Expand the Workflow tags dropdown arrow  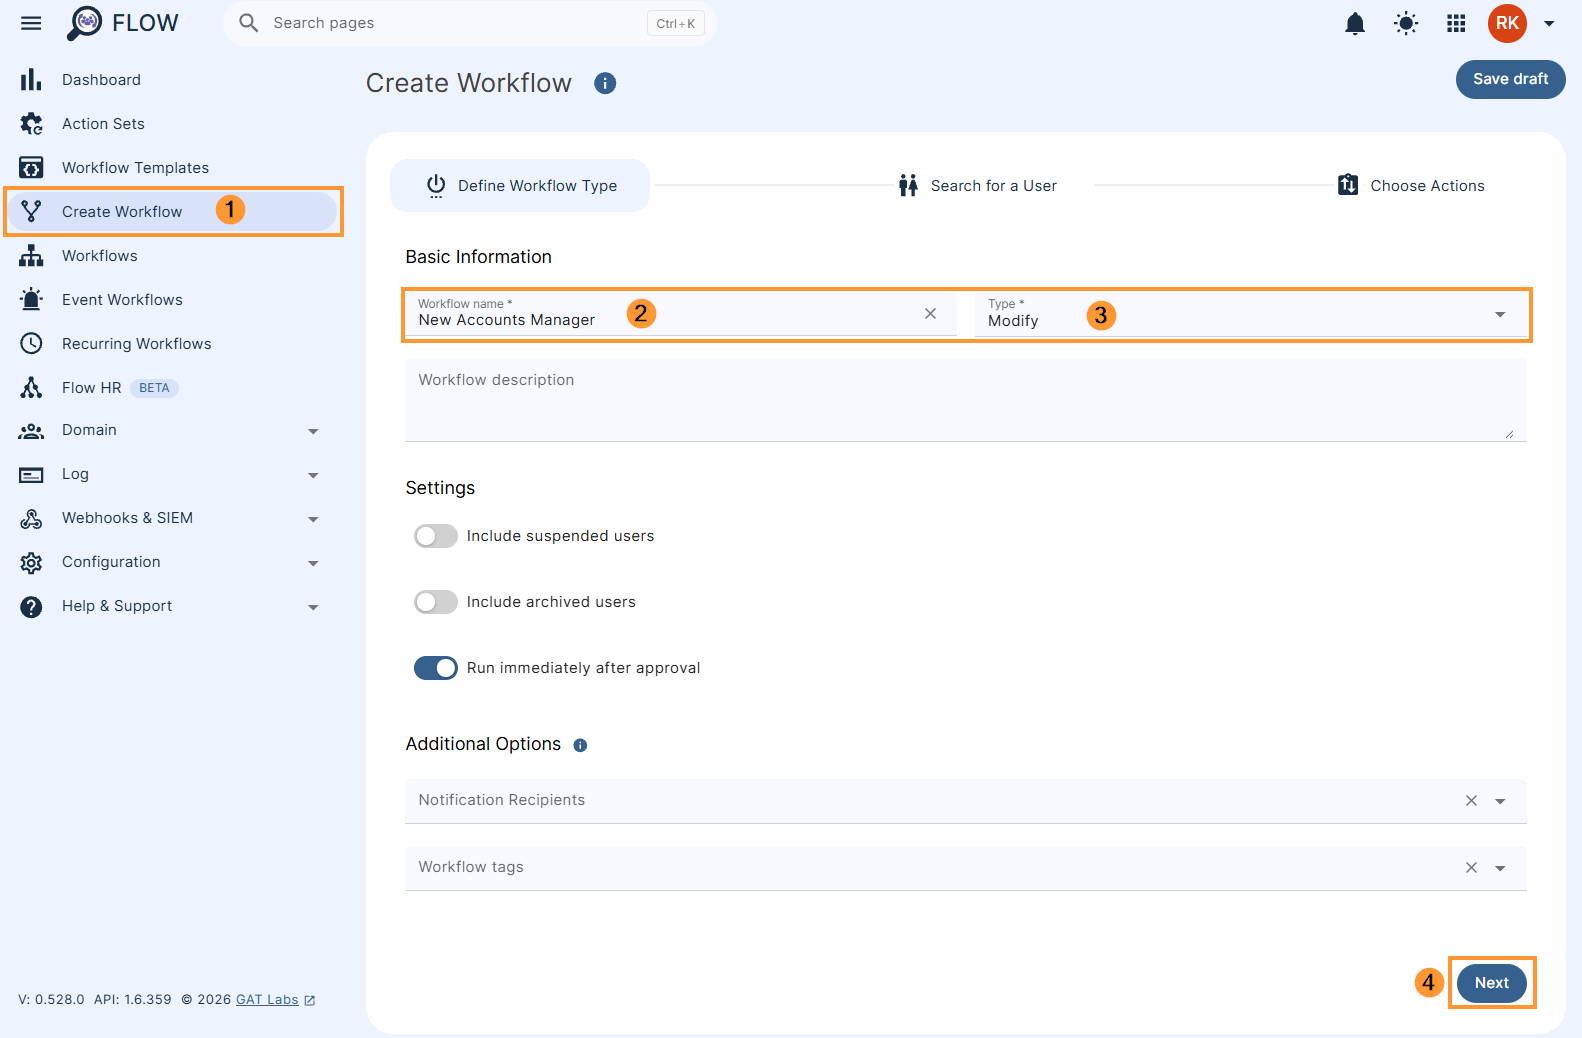pyautogui.click(x=1500, y=868)
